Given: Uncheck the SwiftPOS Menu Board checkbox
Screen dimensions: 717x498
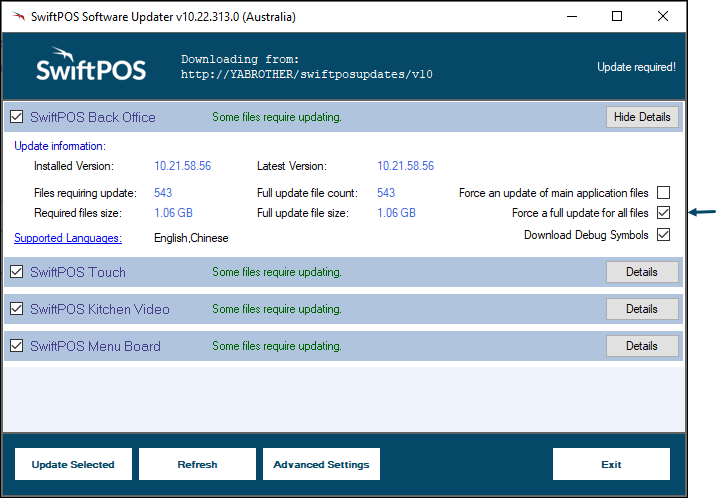Looking at the screenshot, I should [16, 346].
